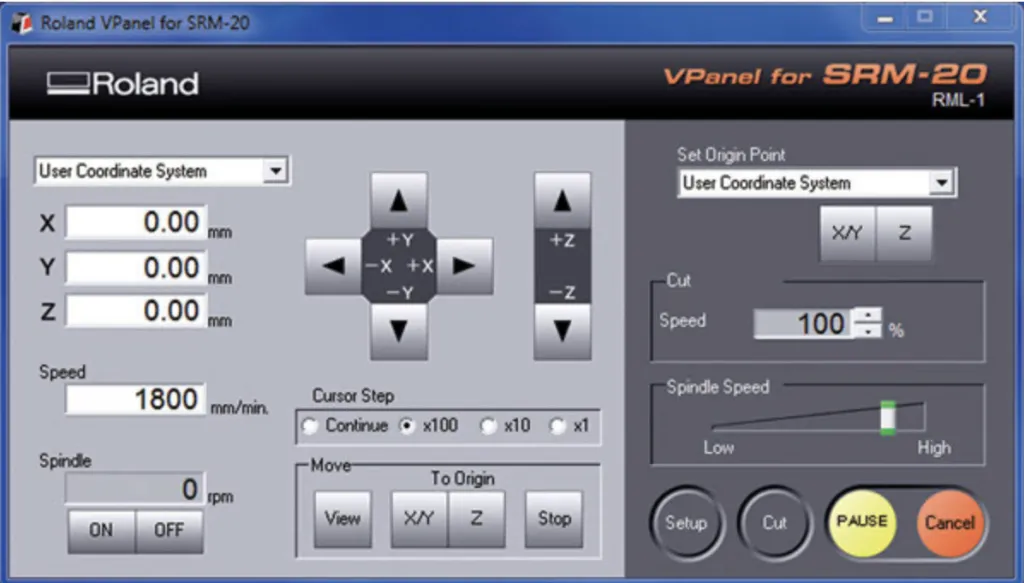
Task: Select the x1 cursor step option
Action: 558,426
